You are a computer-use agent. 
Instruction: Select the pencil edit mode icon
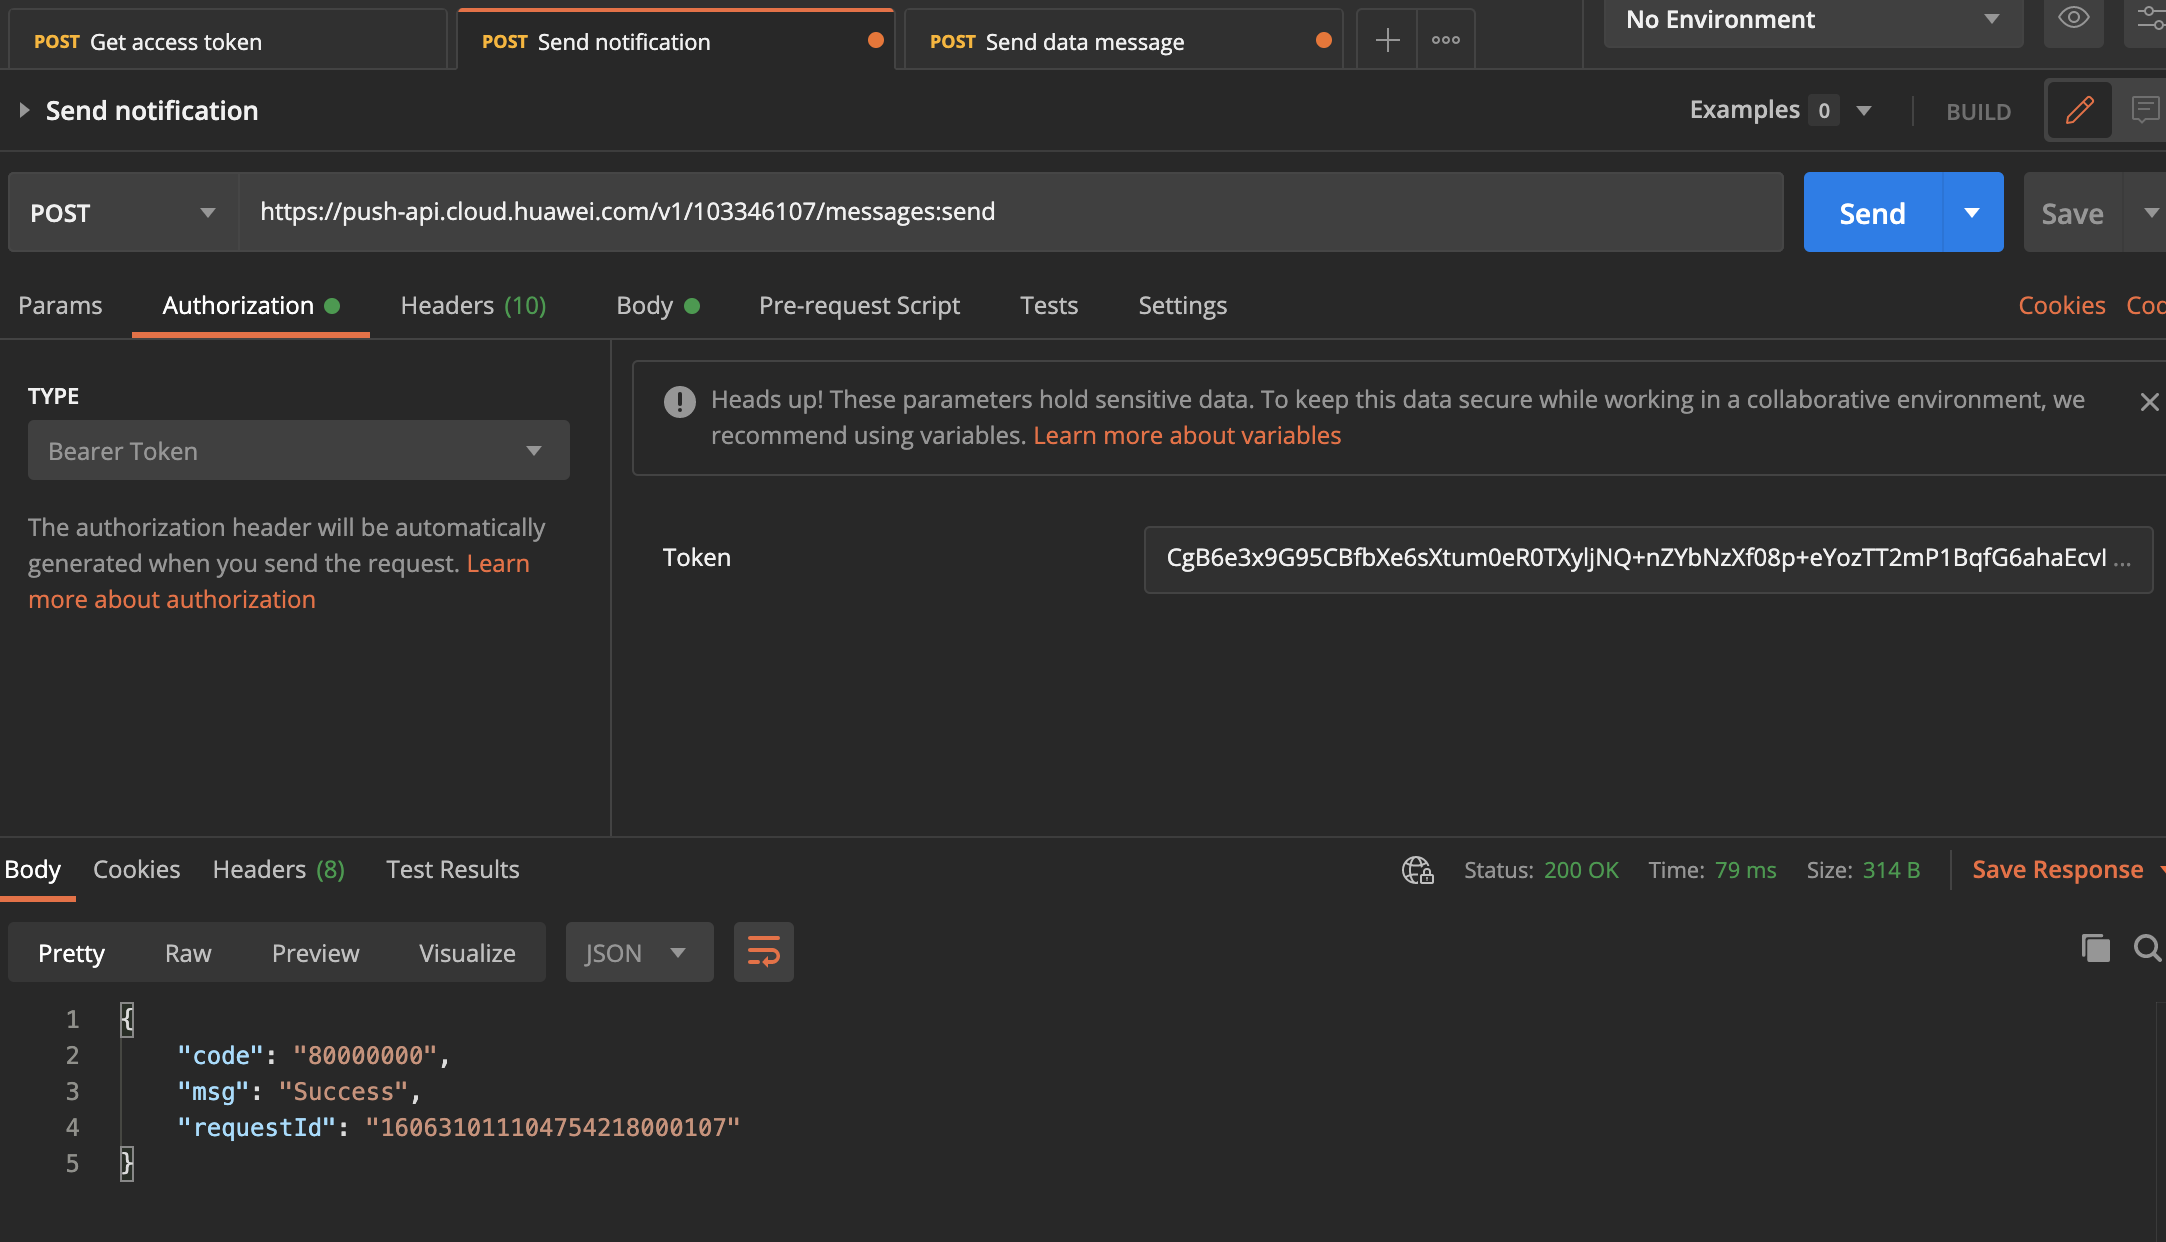(2080, 110)
